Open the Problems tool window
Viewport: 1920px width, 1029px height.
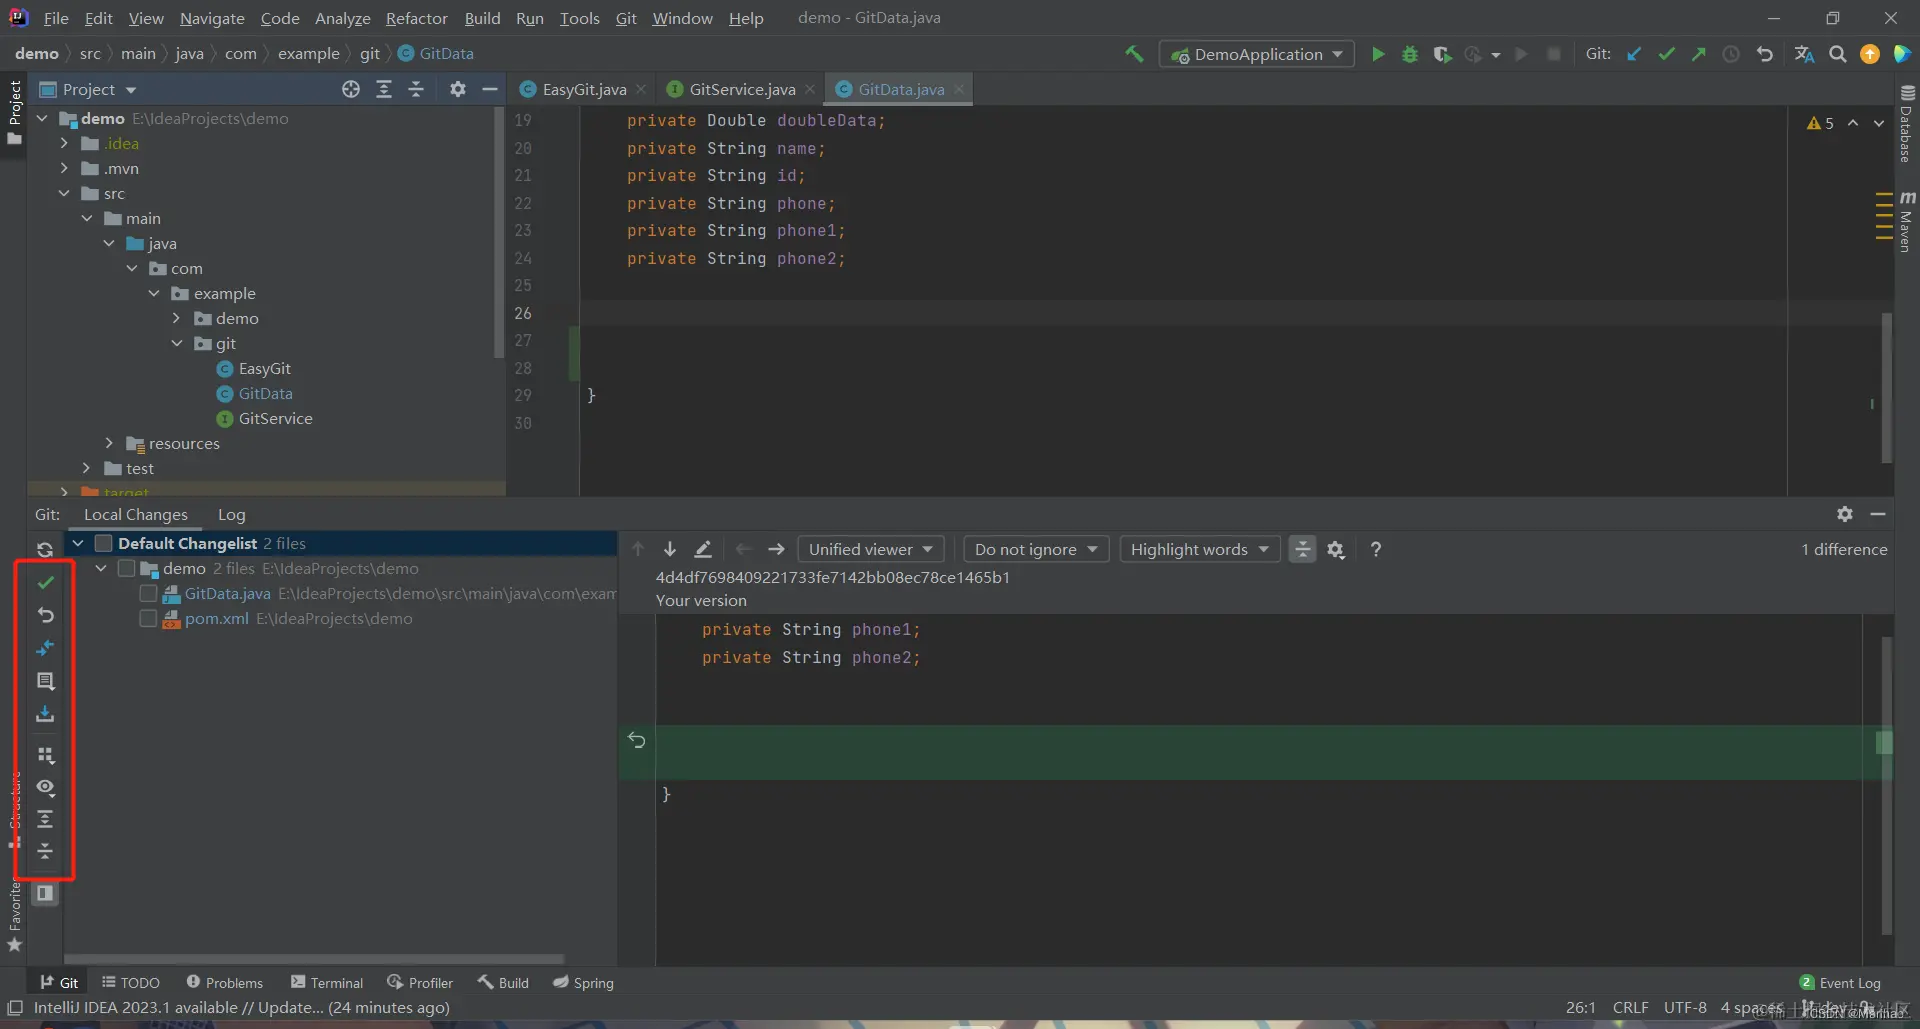[x=225, y=983]
